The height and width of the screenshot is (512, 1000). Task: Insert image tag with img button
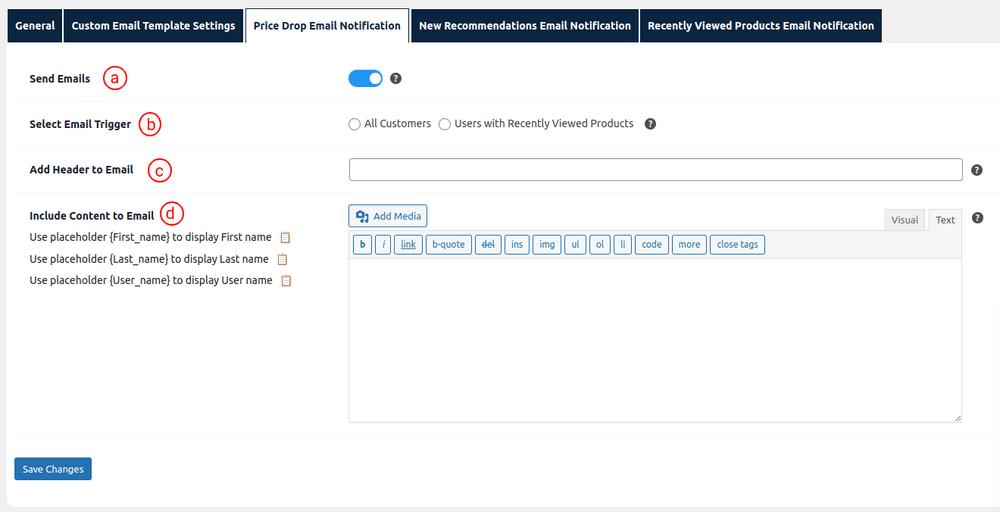(x=547, y=244)
